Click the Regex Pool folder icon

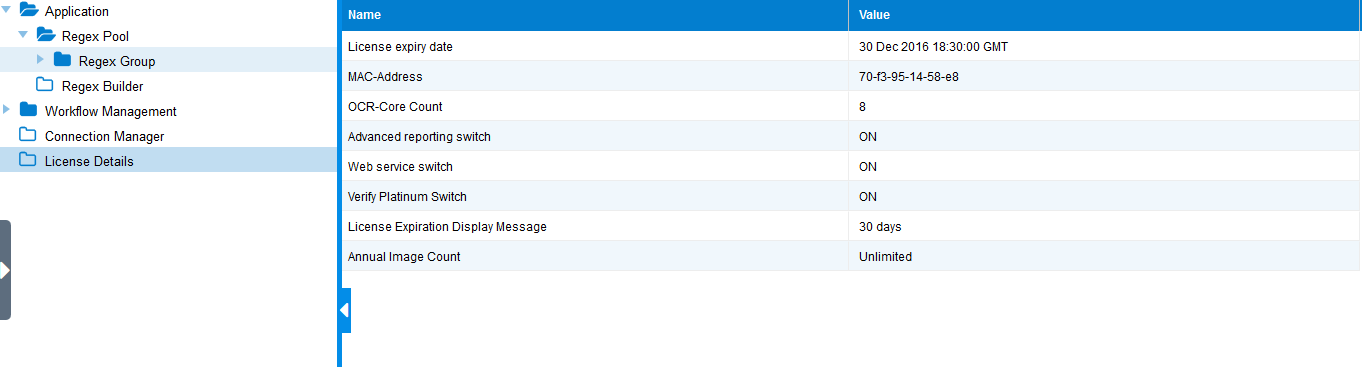coord(45,36)
